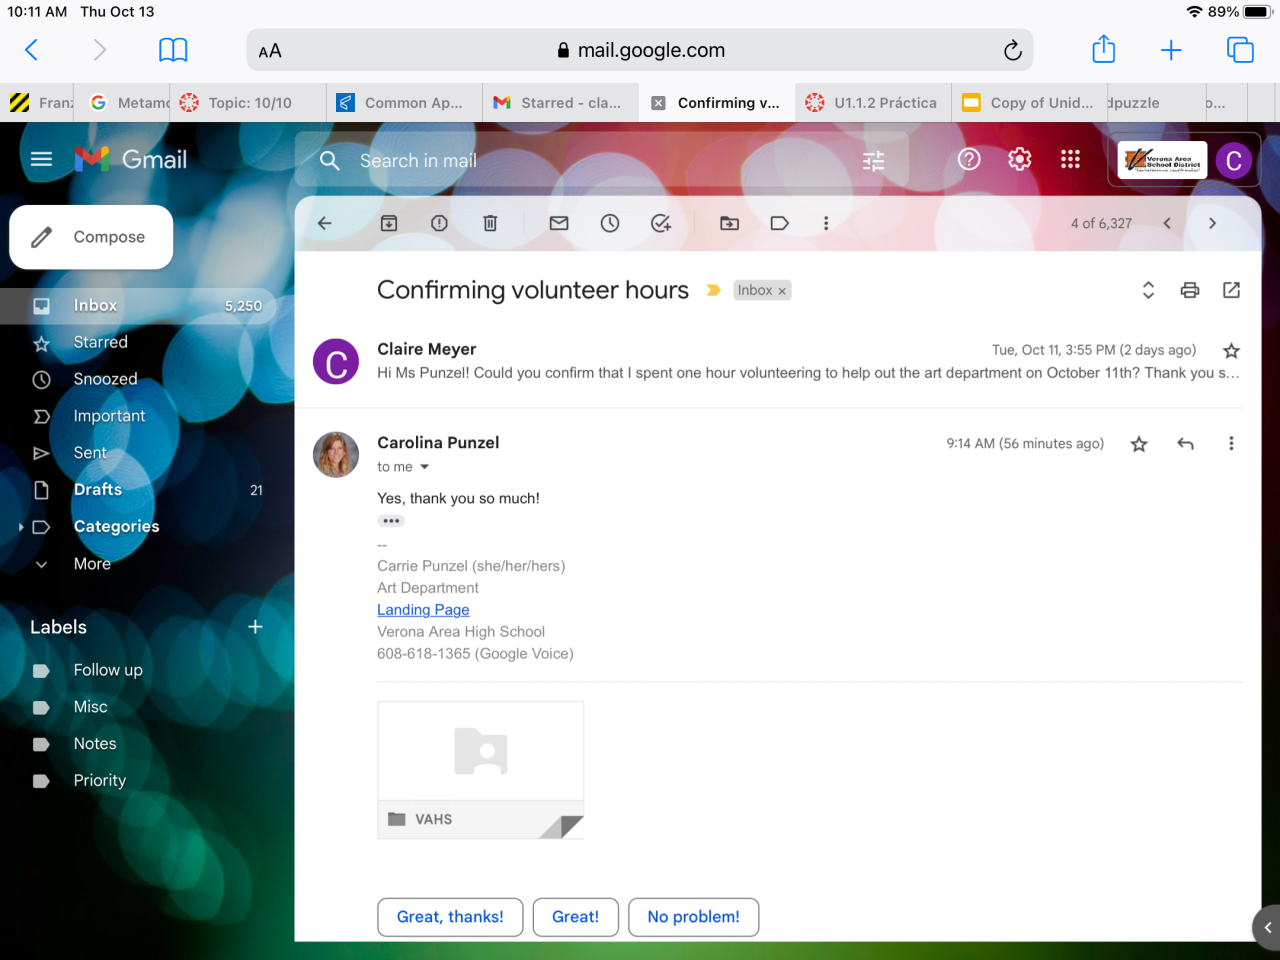Move conversation to a folder
Viewport: 1280px width, 960px height.
(730, 223)
